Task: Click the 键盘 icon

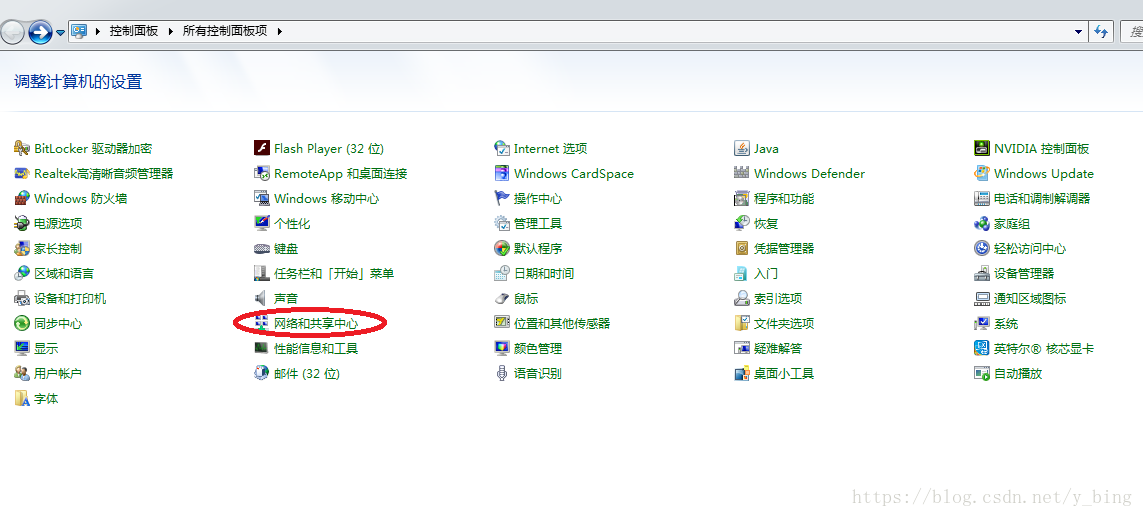Action: [x=262, y=249]
